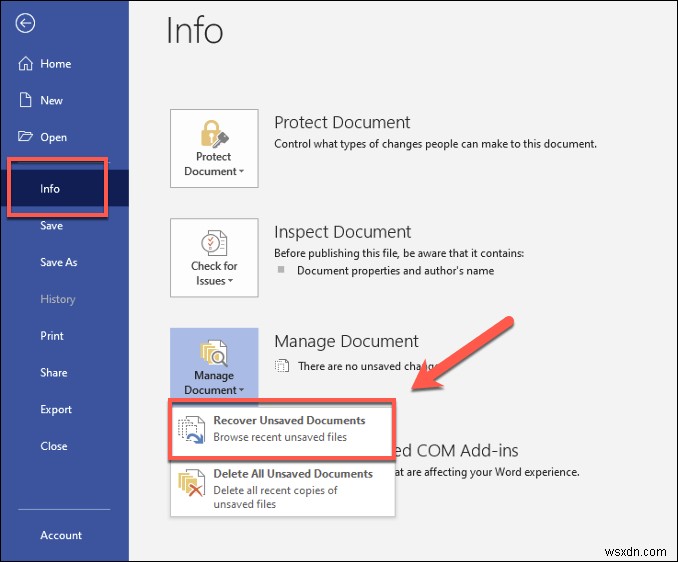678x562 pixels.
Task: Click the padlock and key Protect icon
Action: click(214, 134)
